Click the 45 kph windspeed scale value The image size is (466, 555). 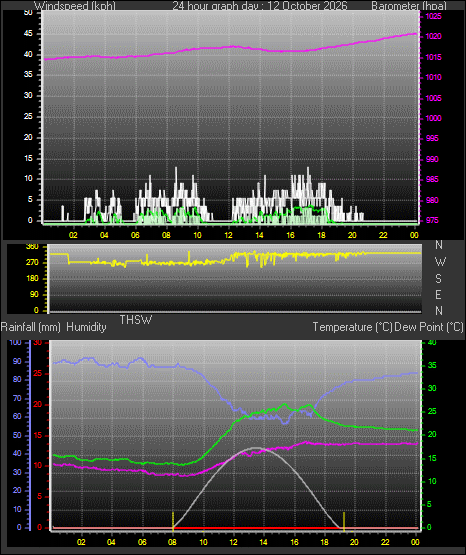(28, 34)
